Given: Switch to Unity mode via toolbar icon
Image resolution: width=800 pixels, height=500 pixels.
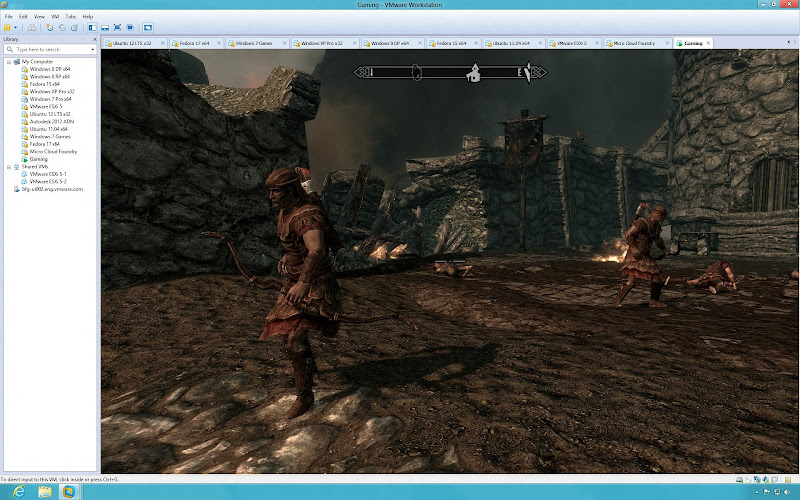Looking at the screenshot, I should (x=130, y=28).
